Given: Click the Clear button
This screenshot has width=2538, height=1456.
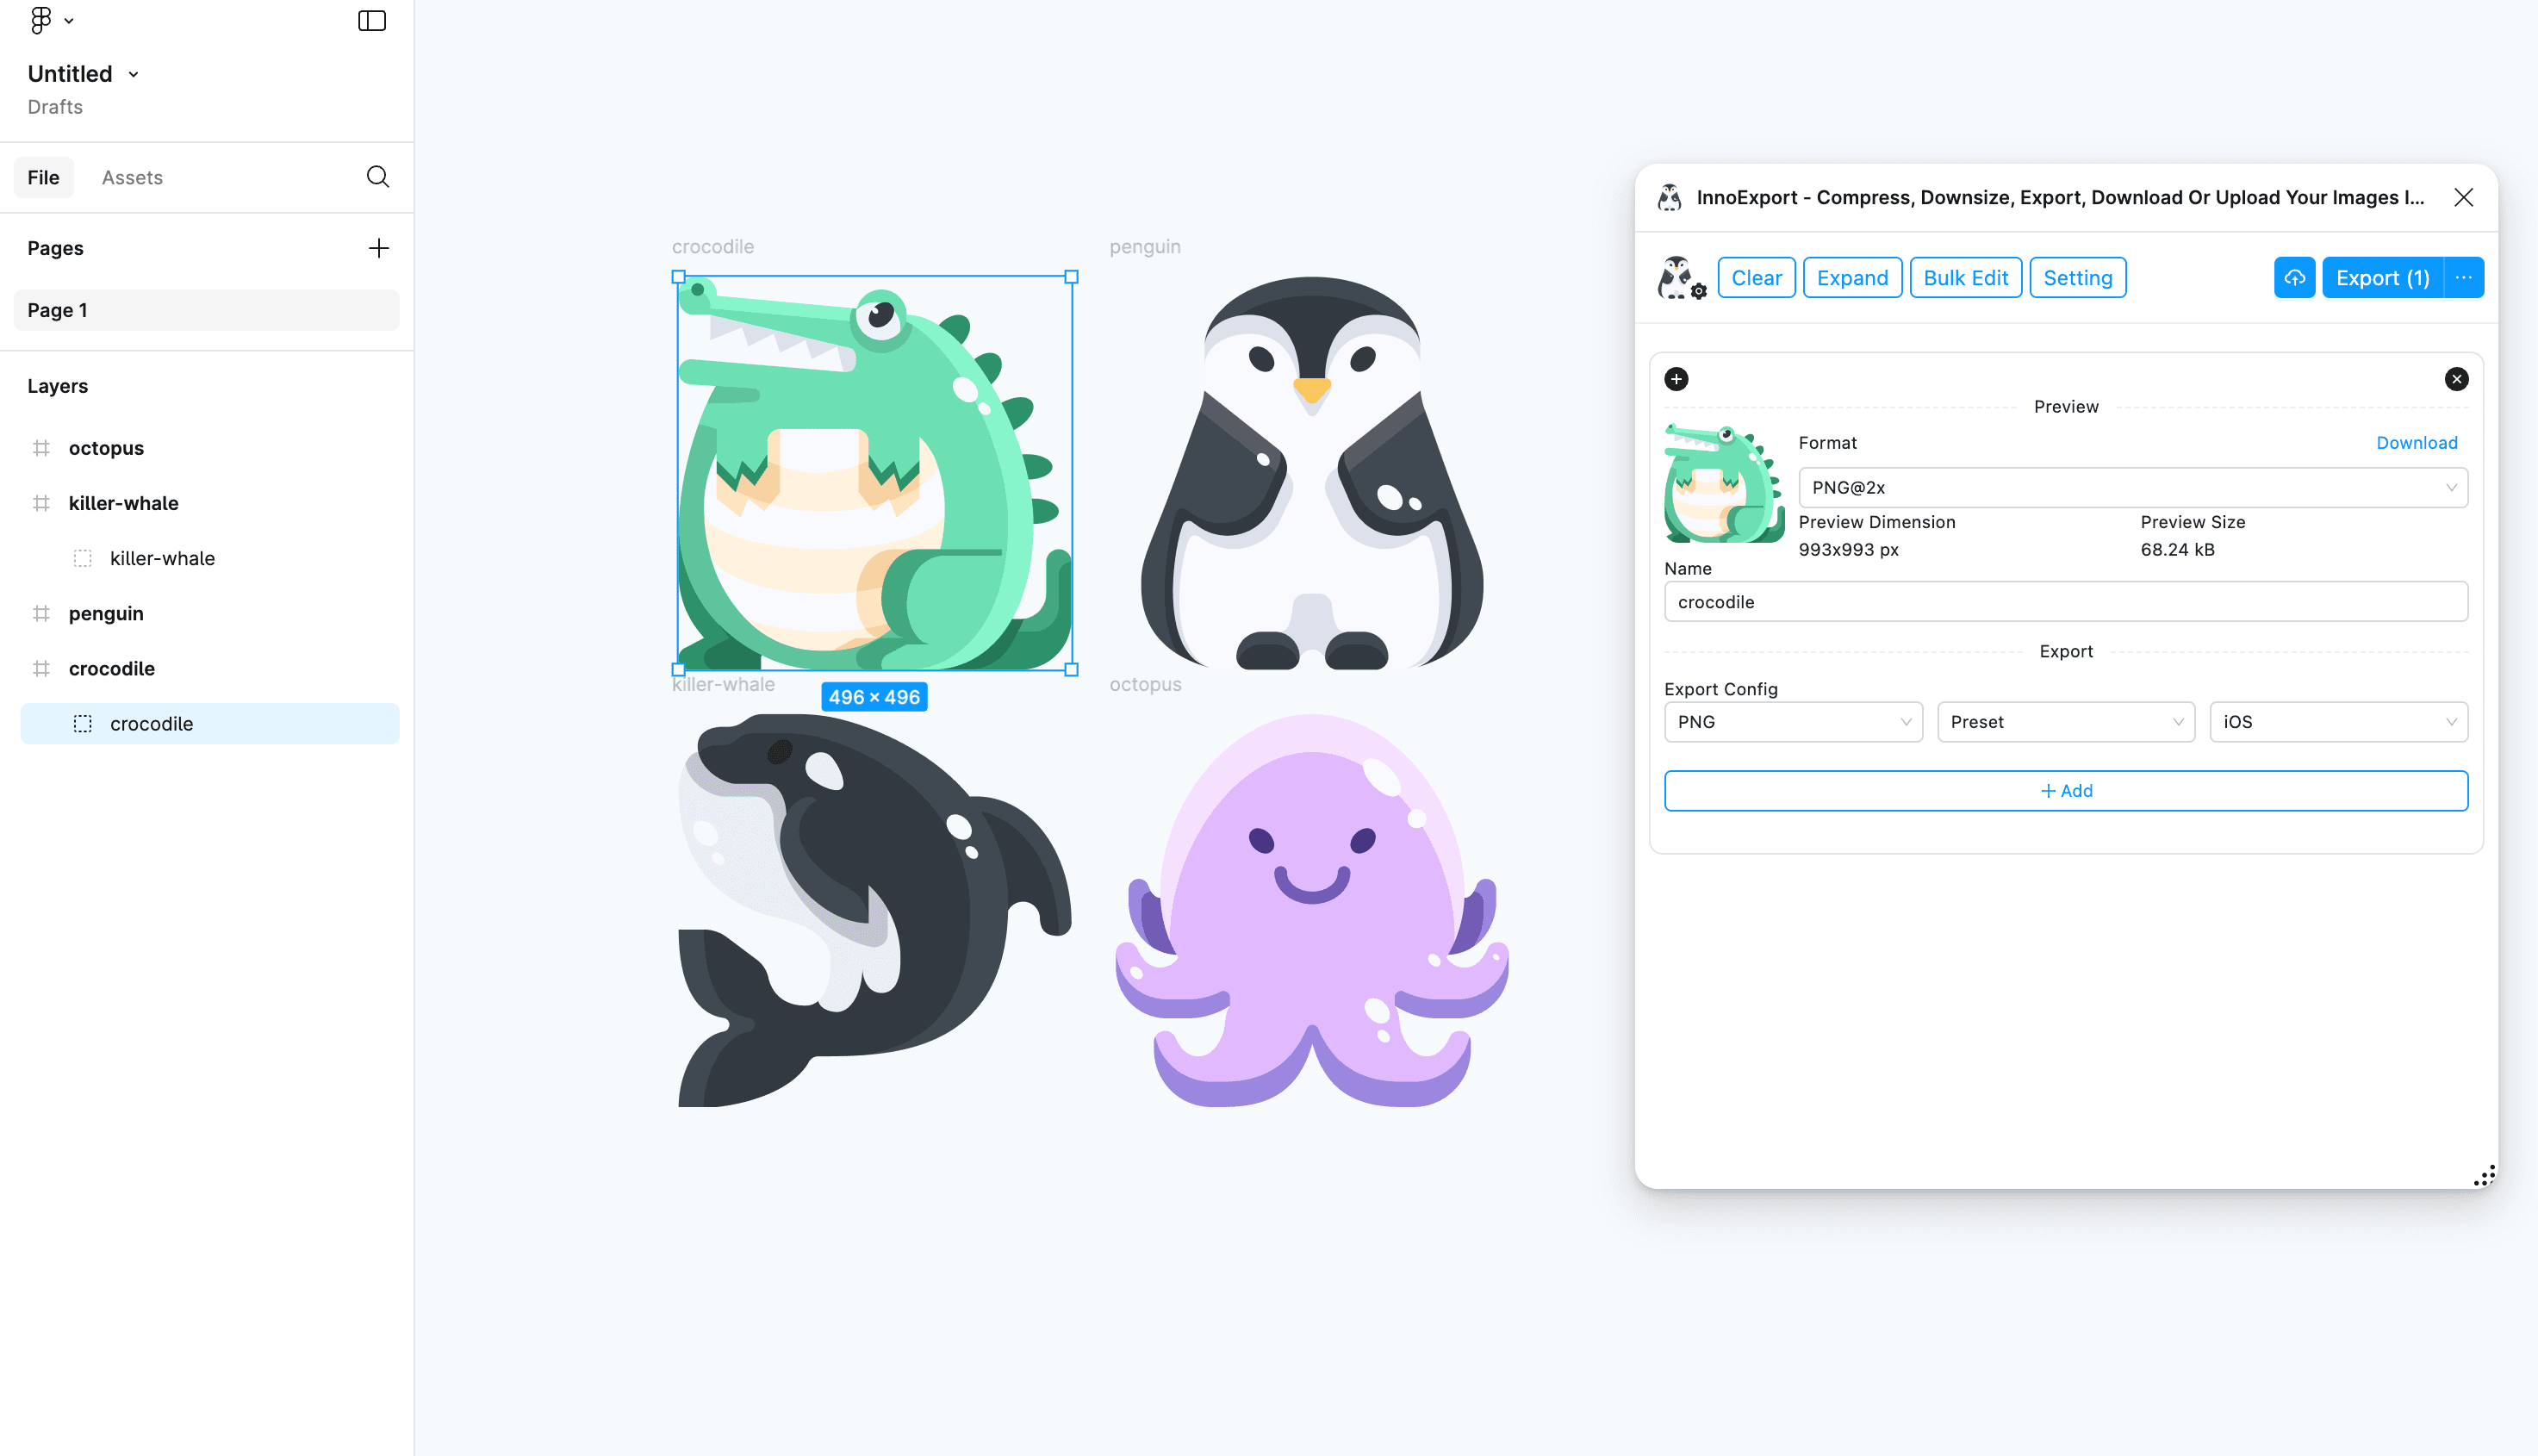Looking at the screenshot, I should 1757,278.
